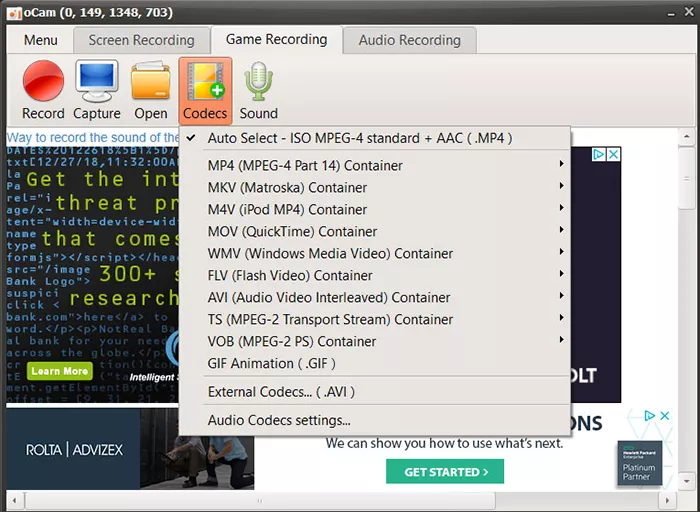Image resolution: width=700 pixels, height=512 pixels.
Task: Expand M4V (iPod MP4) Container submenu
Action: click(375, 209)
